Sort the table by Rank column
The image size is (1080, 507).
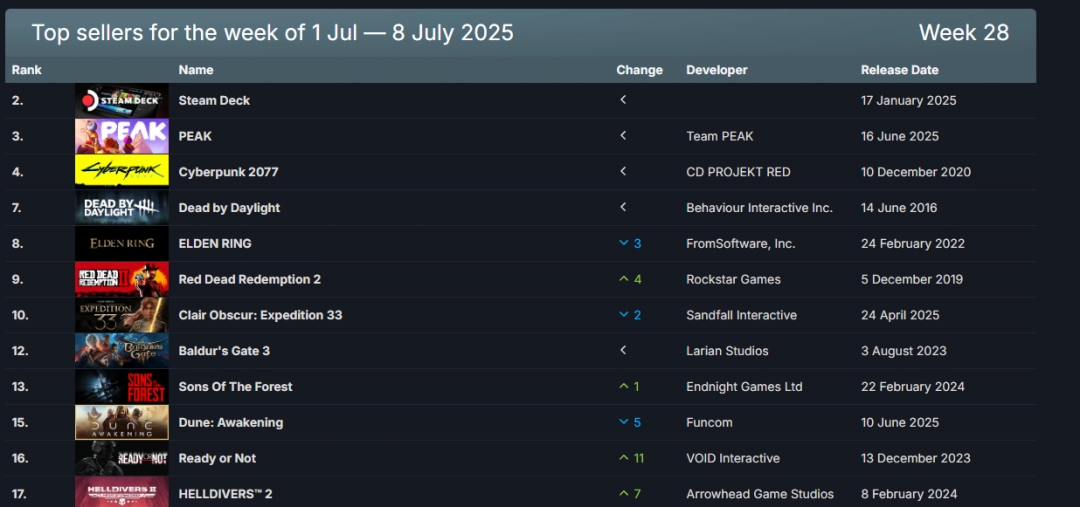(x=27, y=70)
